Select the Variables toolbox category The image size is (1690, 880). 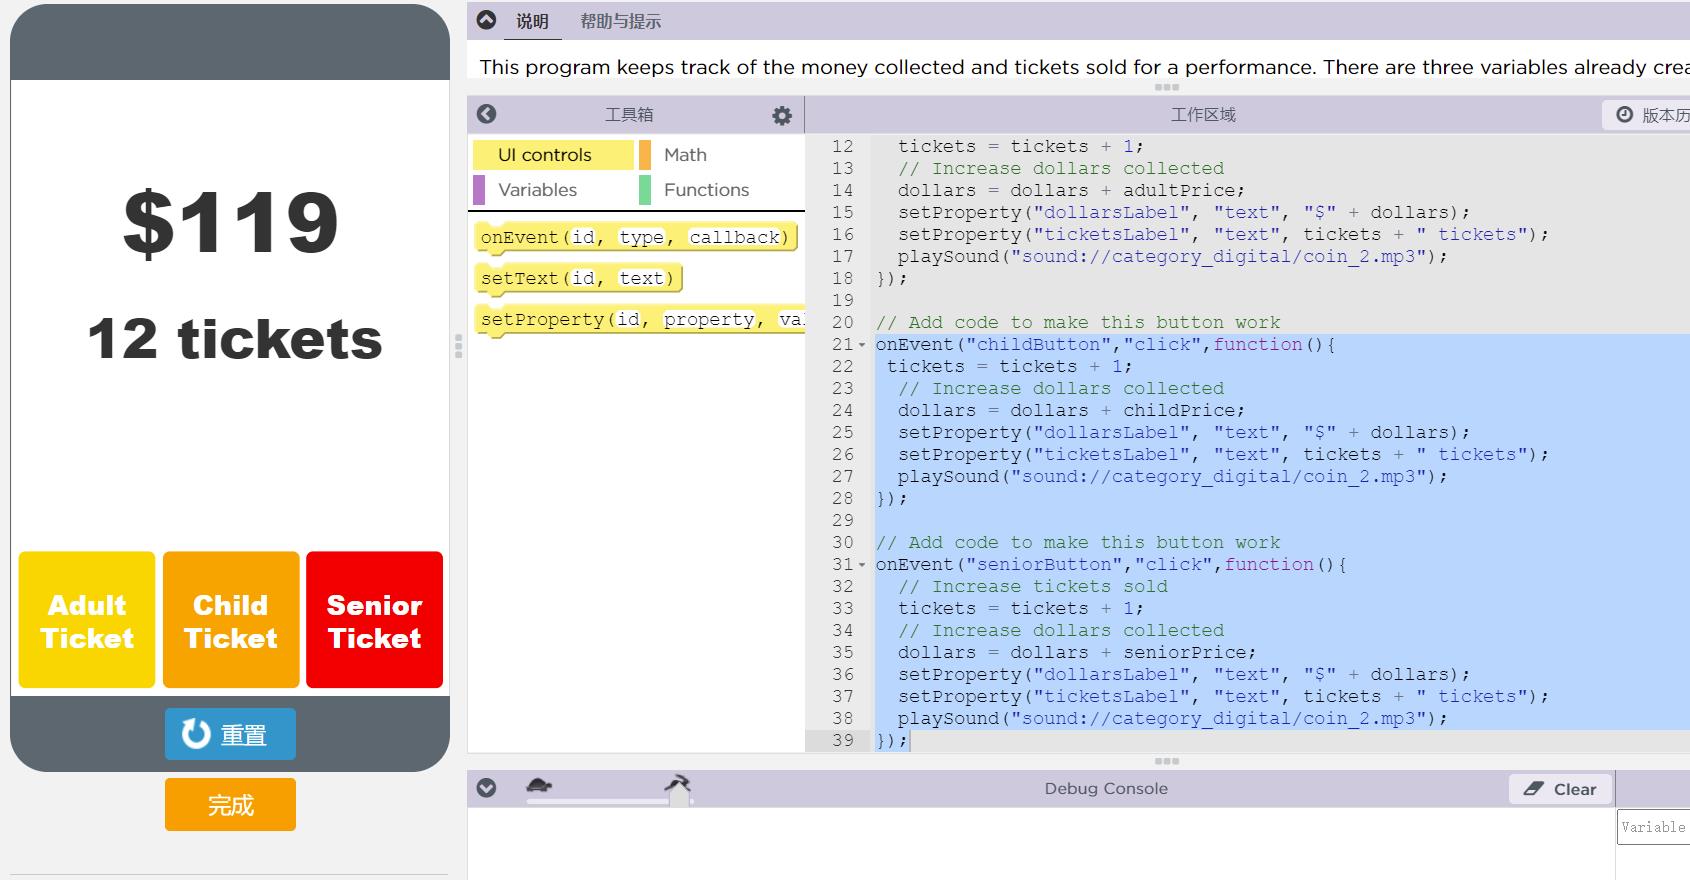(553, 190)
